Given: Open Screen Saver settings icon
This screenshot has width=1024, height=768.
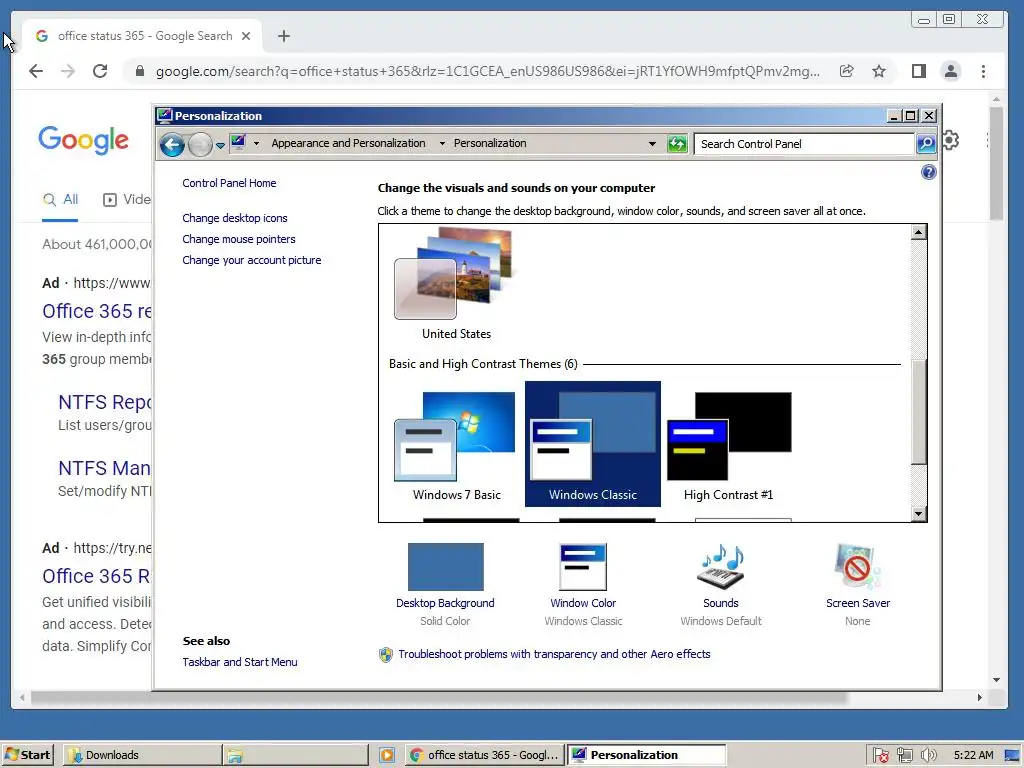Looking at the screenshot, I should tap(857, 567).
